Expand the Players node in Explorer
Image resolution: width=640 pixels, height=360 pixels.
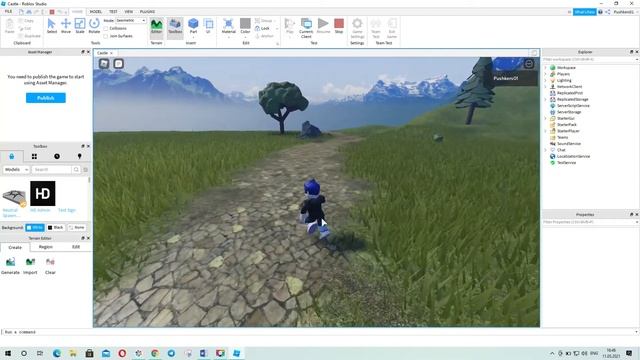546,74
